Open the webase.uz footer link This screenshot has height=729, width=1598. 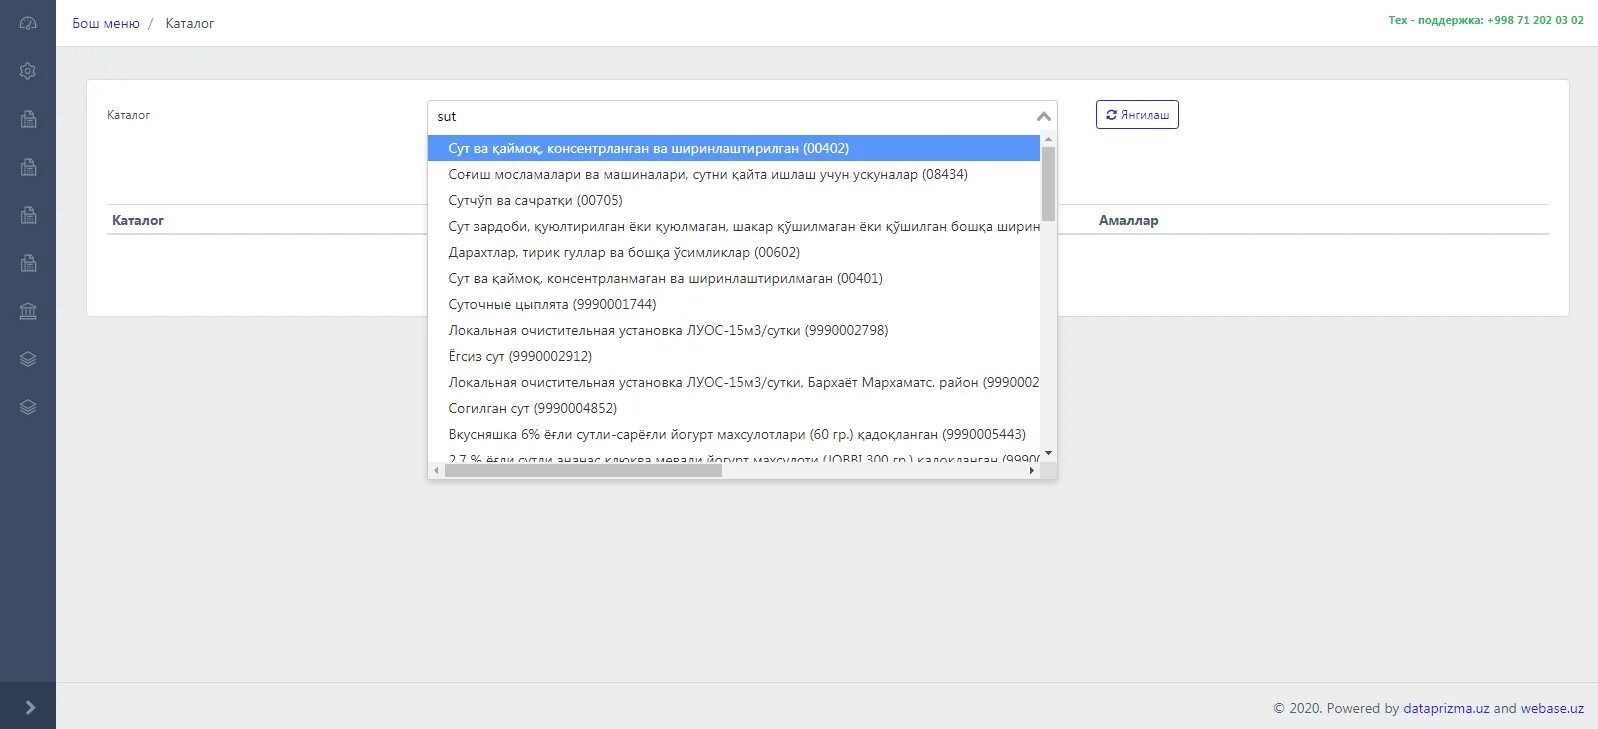point(1552,708)
